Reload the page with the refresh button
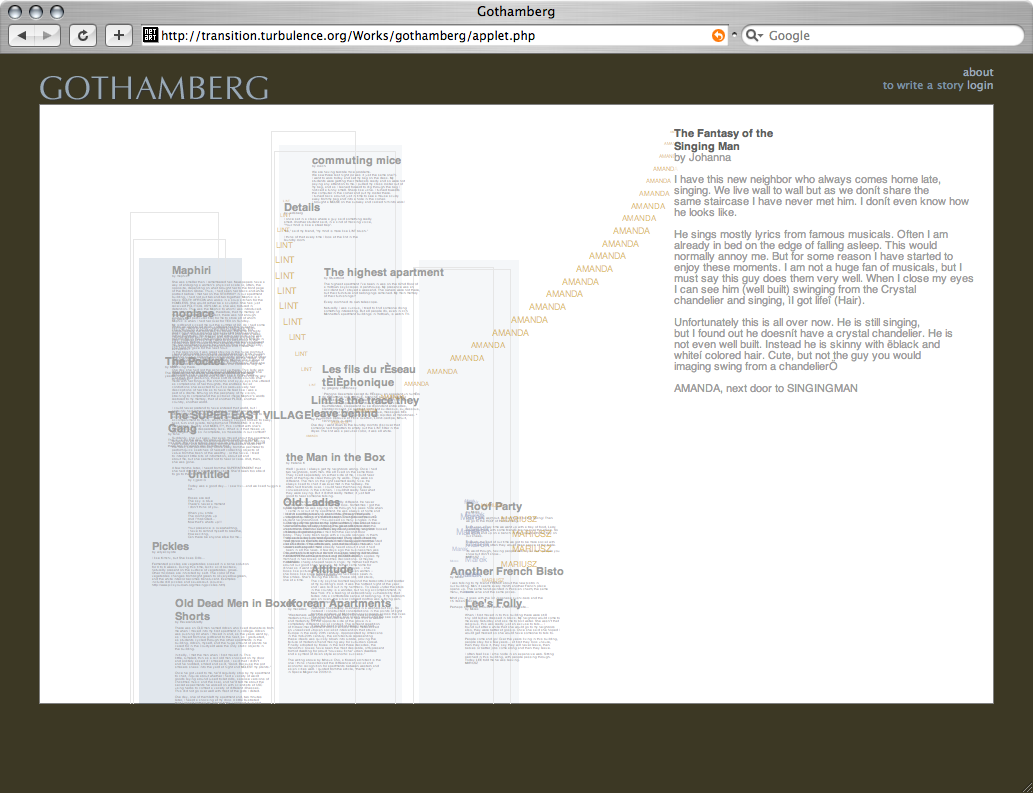 82,35
